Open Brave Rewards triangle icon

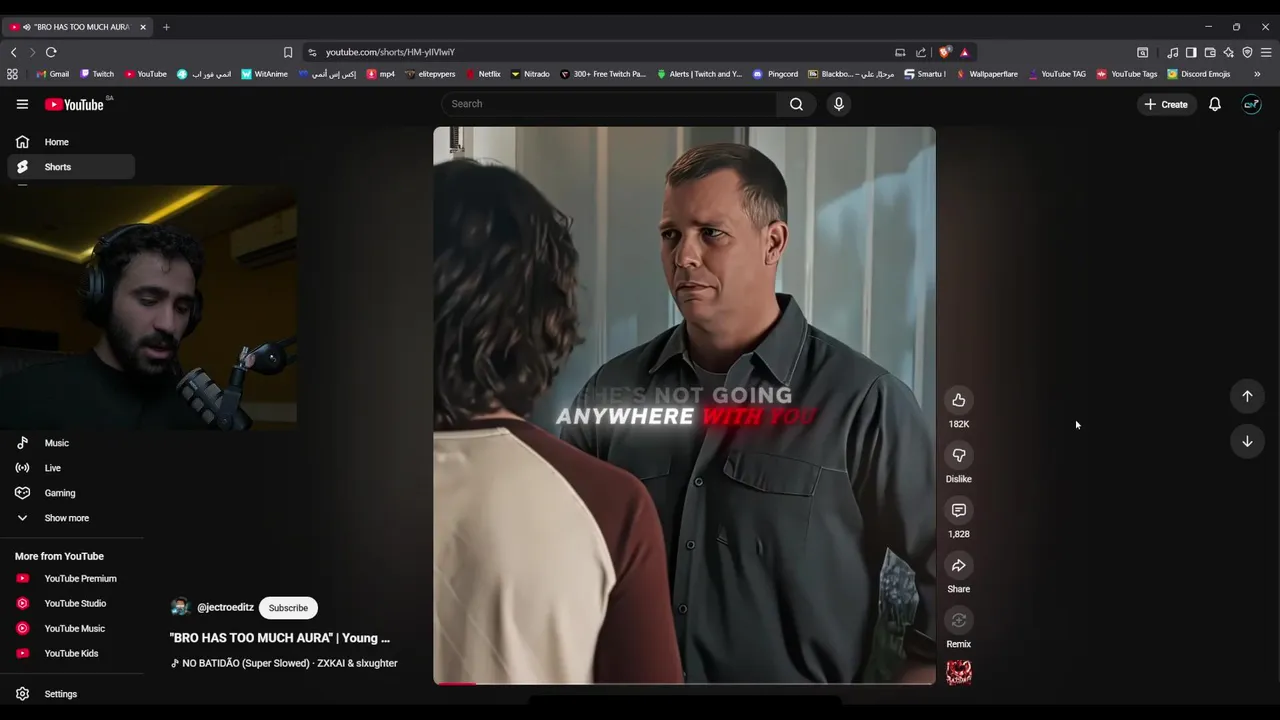(x=964, y=52)
